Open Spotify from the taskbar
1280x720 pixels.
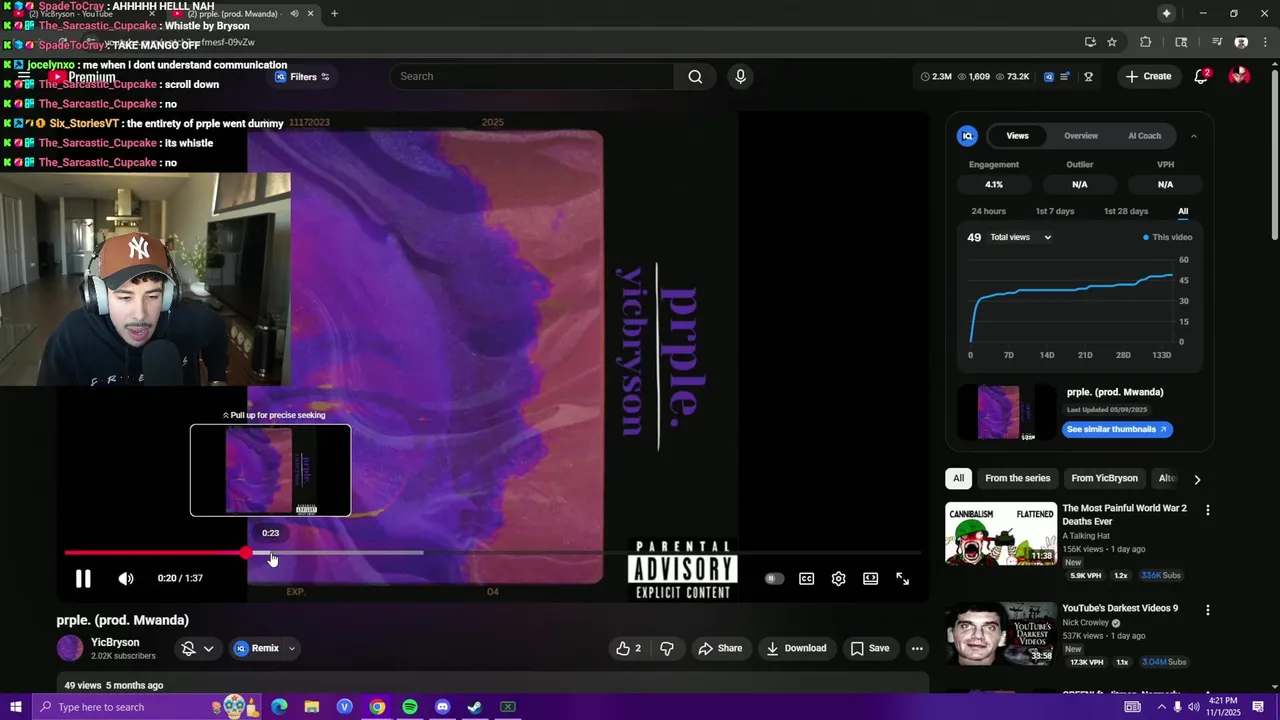point(410,707)
